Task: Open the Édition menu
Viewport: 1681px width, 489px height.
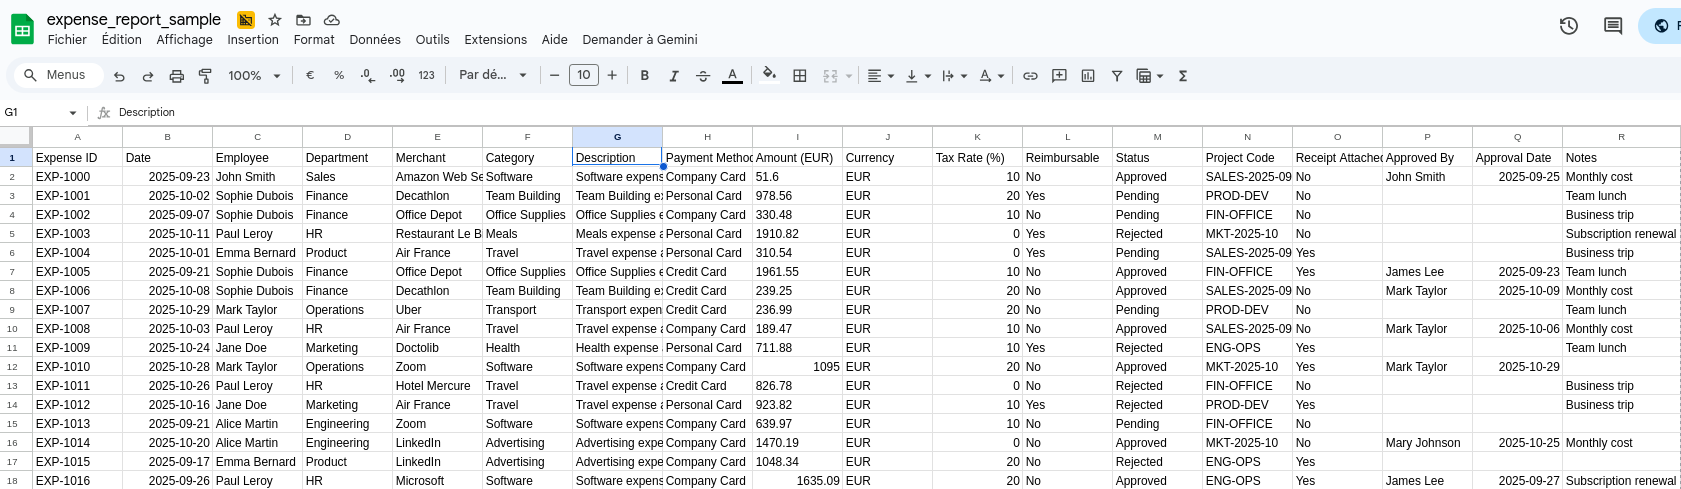Action: (122, 40)
